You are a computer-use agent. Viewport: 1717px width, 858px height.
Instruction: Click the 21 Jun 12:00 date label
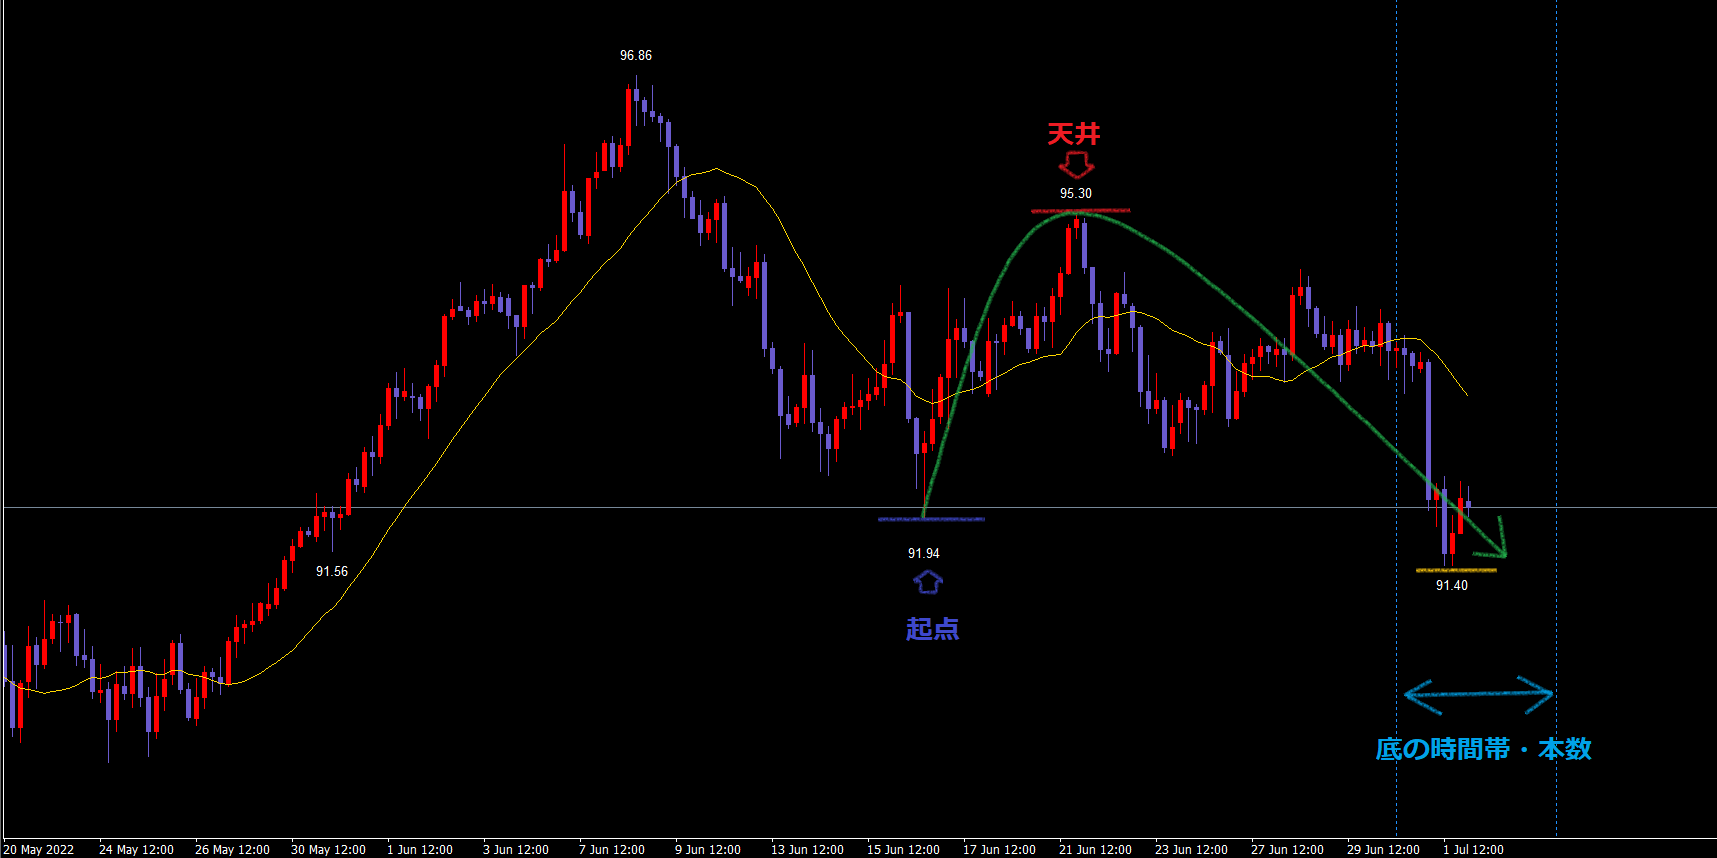click(x=1095, y=850)
